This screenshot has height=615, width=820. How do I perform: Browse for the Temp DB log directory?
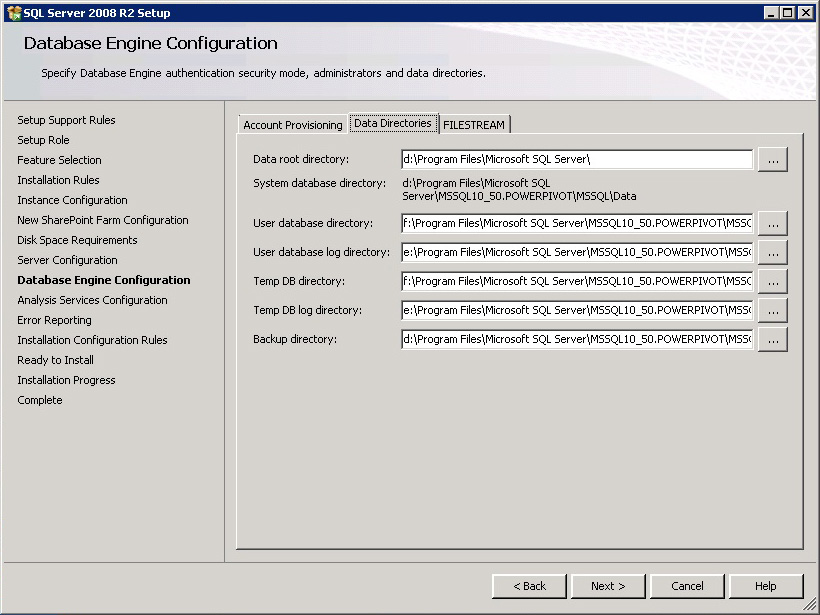[773, 310]
